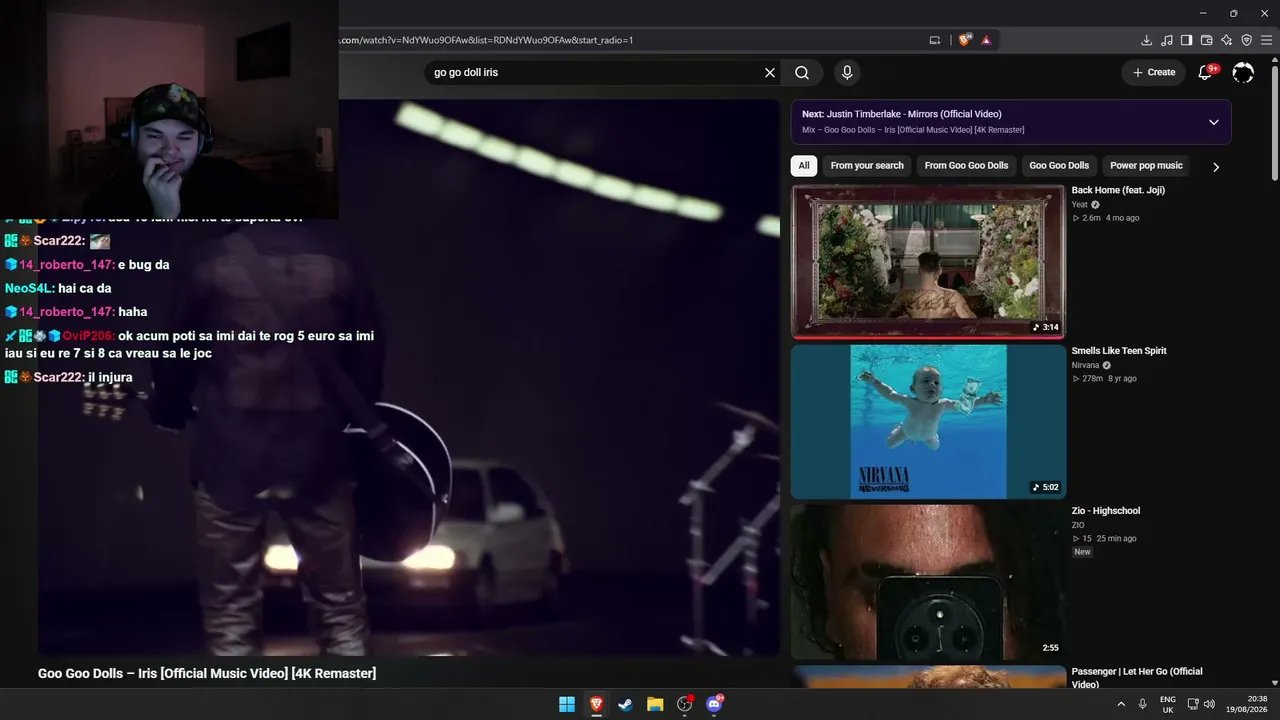Open Brave Rewards triangle icon
This screenshot has height=720, width=1280.
[x=986, y=40]
